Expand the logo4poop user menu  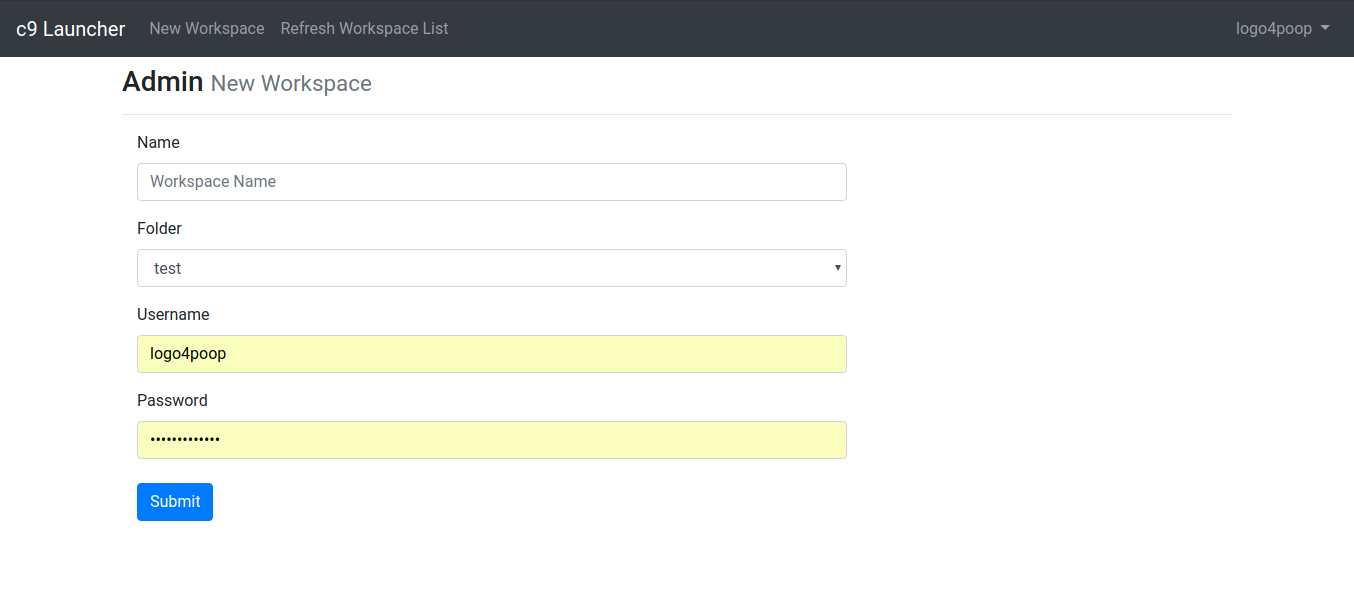click(1283, 28)
